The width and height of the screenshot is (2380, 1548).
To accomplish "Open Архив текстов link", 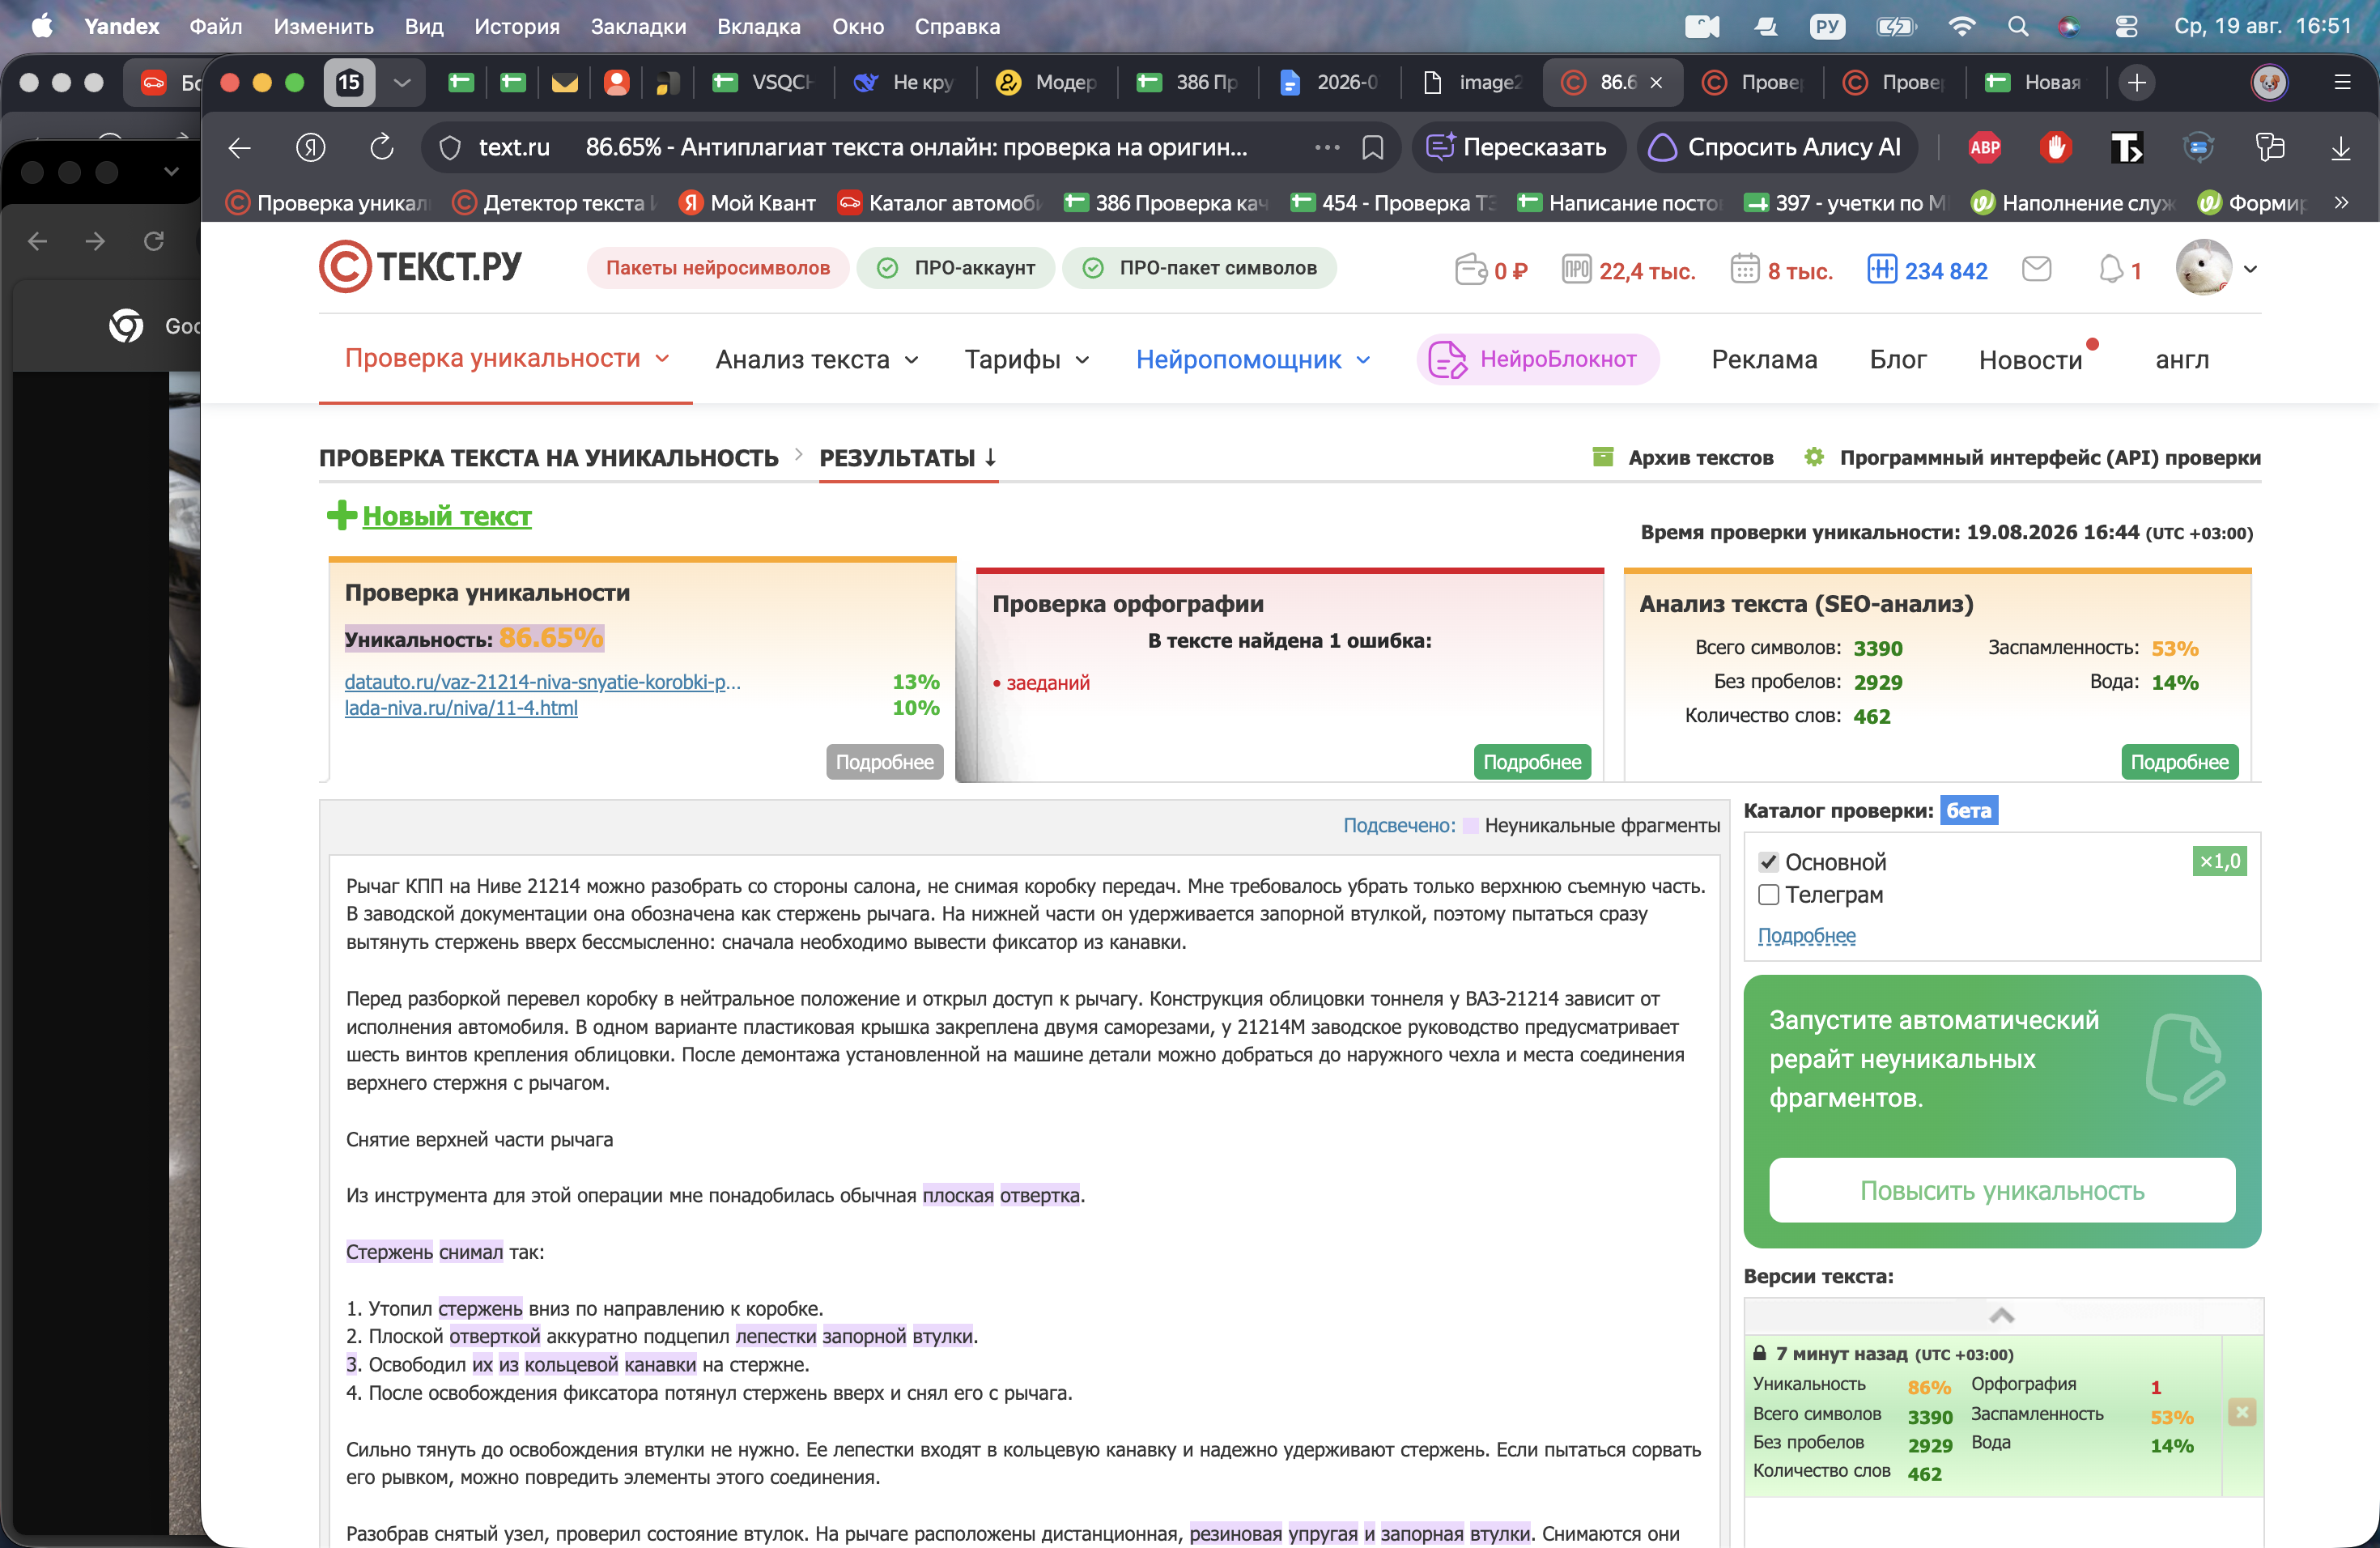I will [1682, 458].
